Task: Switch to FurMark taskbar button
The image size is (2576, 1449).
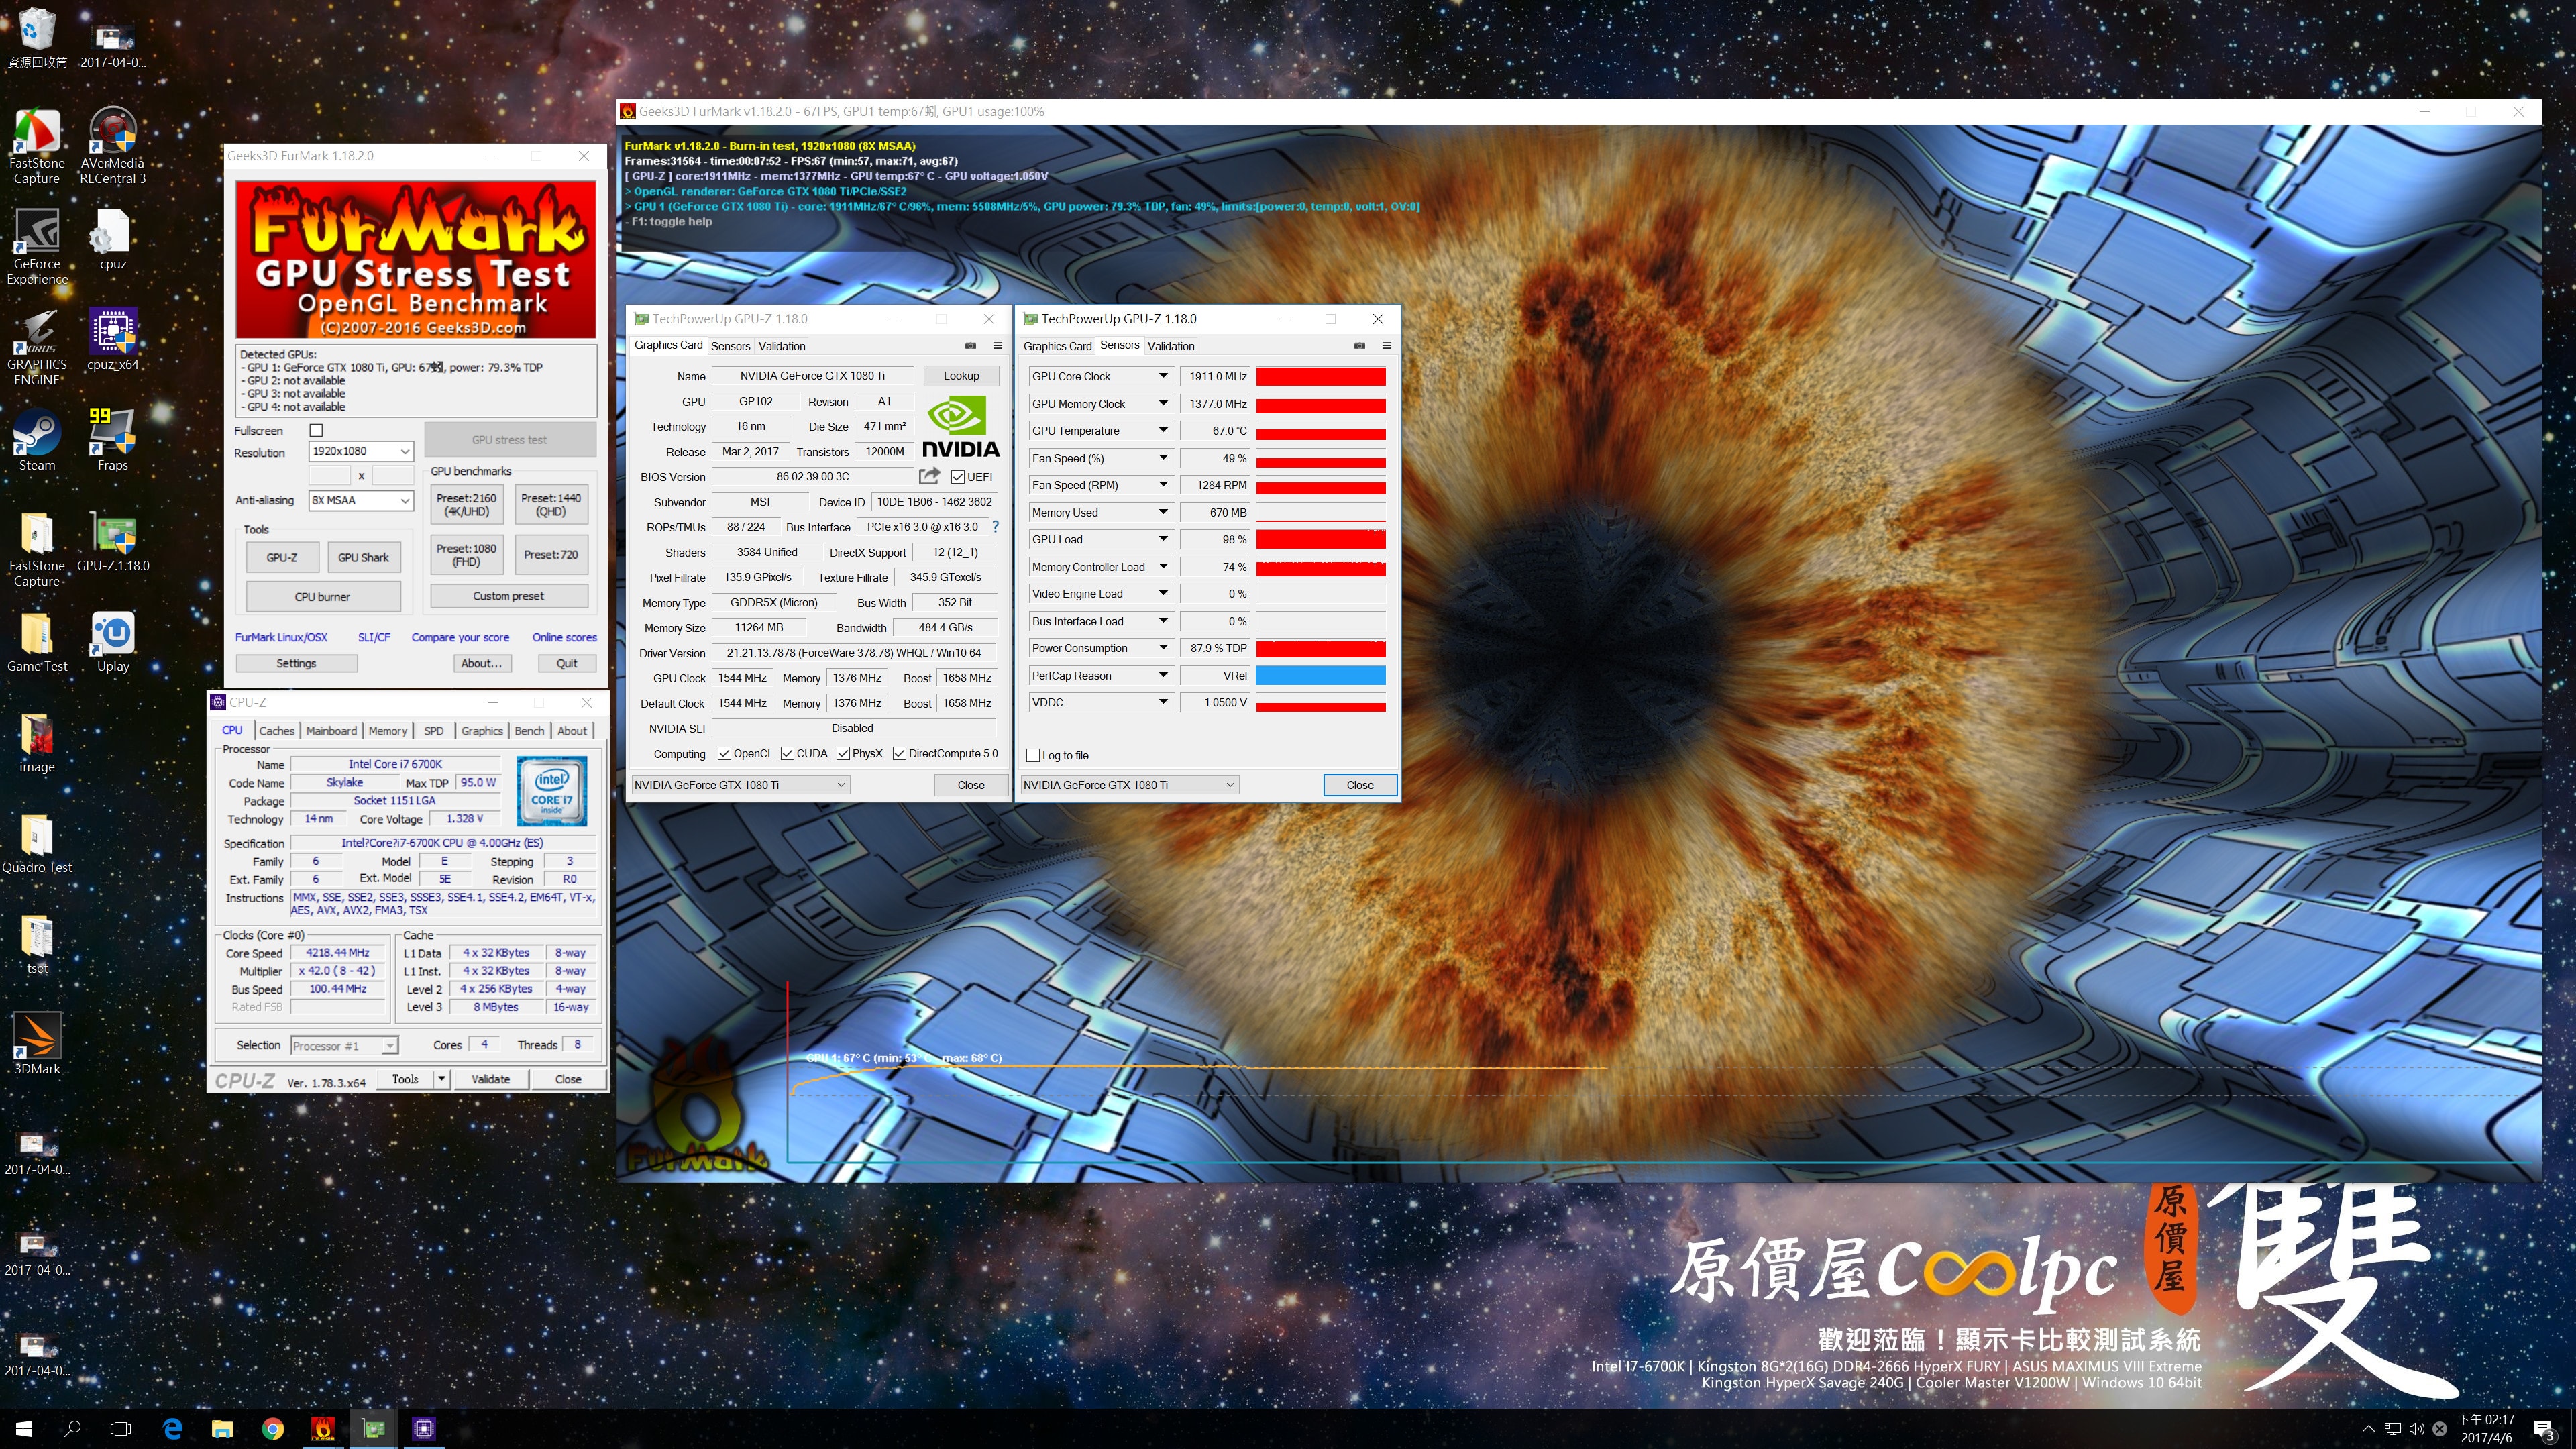Action: [323, 1428]
